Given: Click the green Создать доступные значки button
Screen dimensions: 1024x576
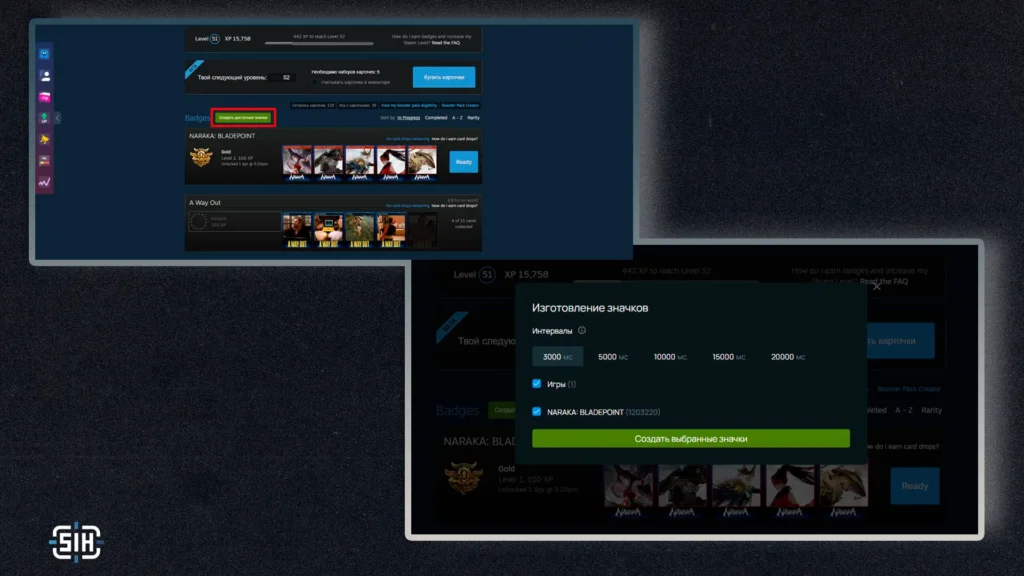Looking at the screenshot, I should (243, 118).
